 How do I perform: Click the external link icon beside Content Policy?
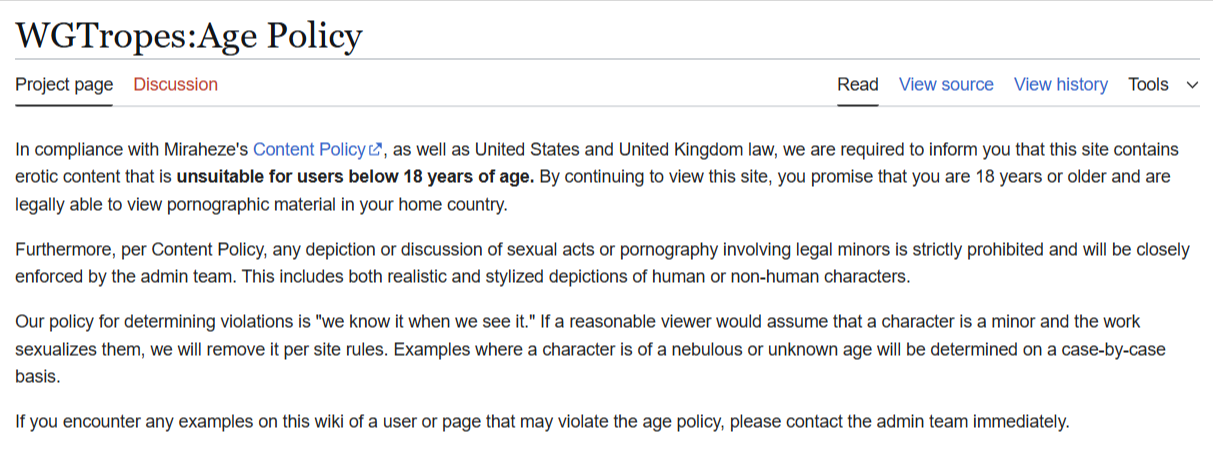coord(376,150)
